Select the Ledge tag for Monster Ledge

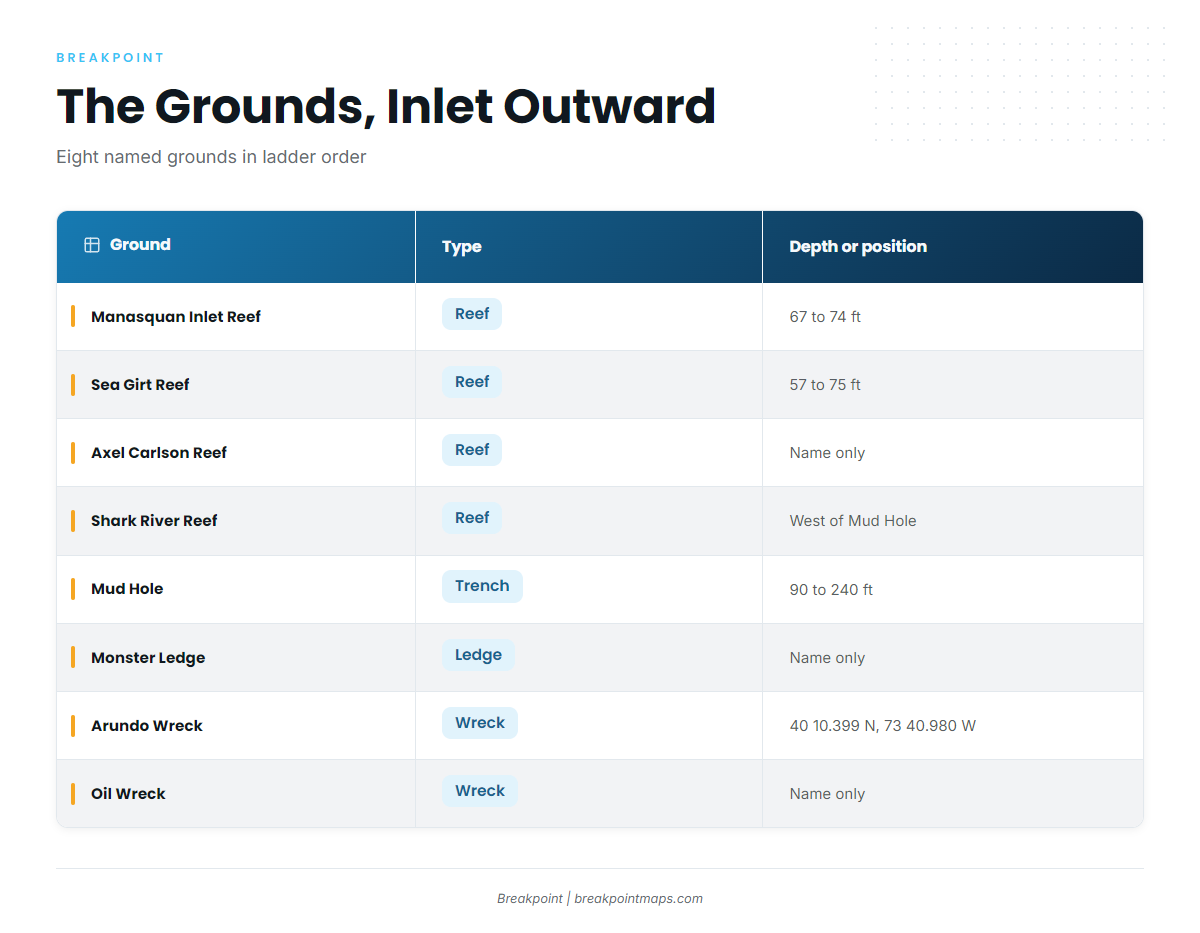pos(478,655)
